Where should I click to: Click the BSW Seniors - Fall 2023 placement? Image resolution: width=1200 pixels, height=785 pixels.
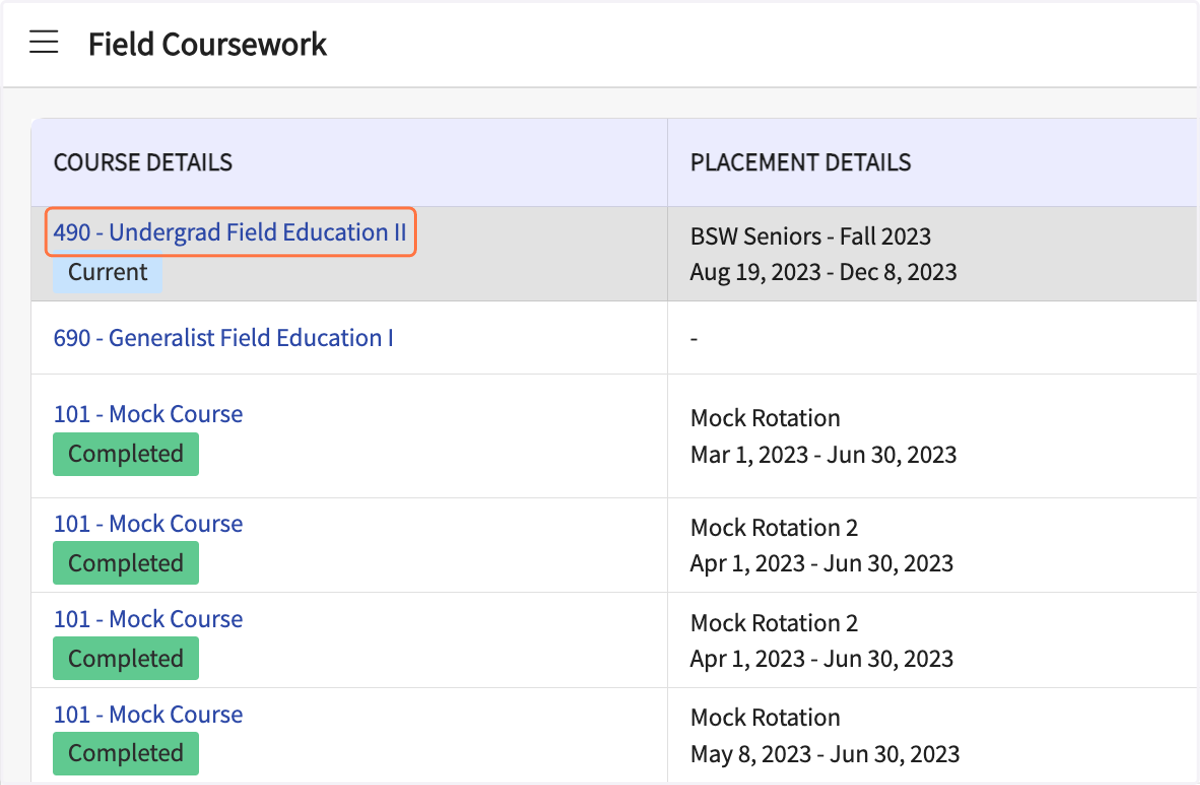click(x=810, y=237)
